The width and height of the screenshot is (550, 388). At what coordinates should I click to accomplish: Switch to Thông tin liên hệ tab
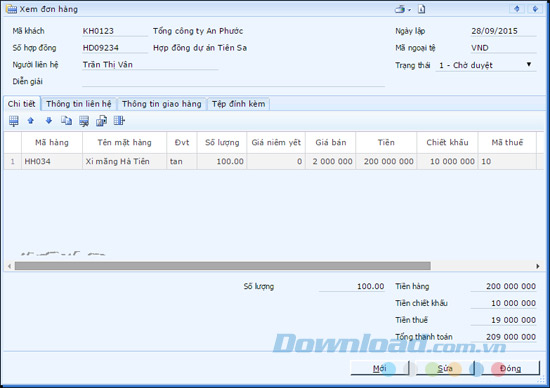coord(79,104)
